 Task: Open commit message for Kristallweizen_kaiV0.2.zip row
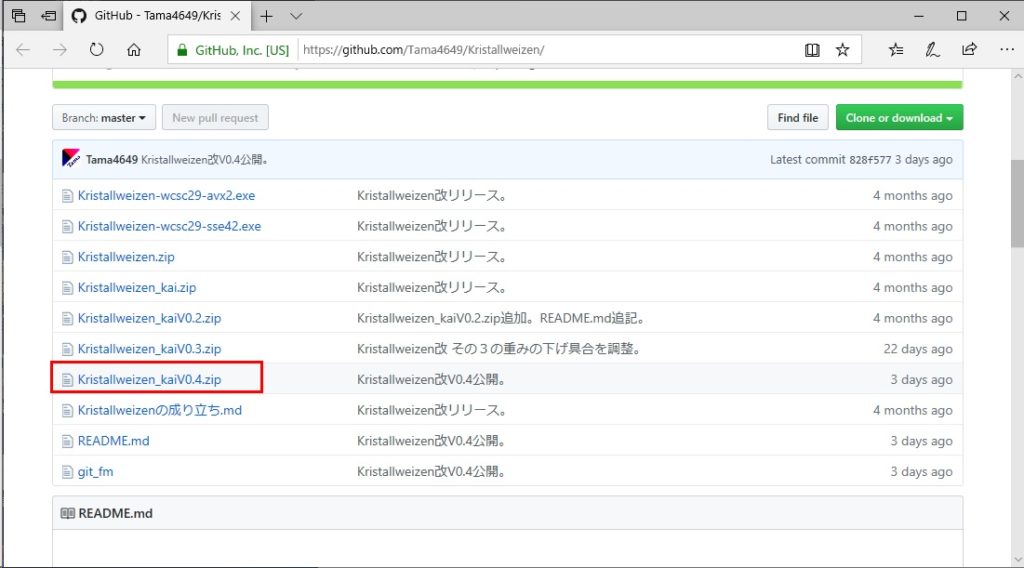tap(502, 318)
